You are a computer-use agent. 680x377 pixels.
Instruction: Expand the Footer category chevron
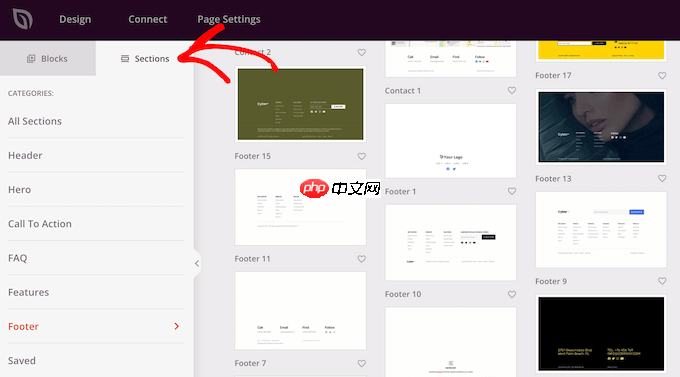click(x=176, y=326)
